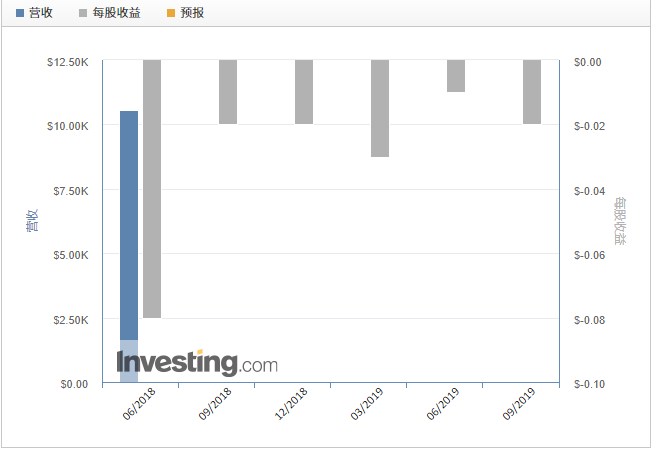Select the gray EPS bar for 09/2018
The width and height of the screenshot is (653, 454).
click(x=228, y=92)
